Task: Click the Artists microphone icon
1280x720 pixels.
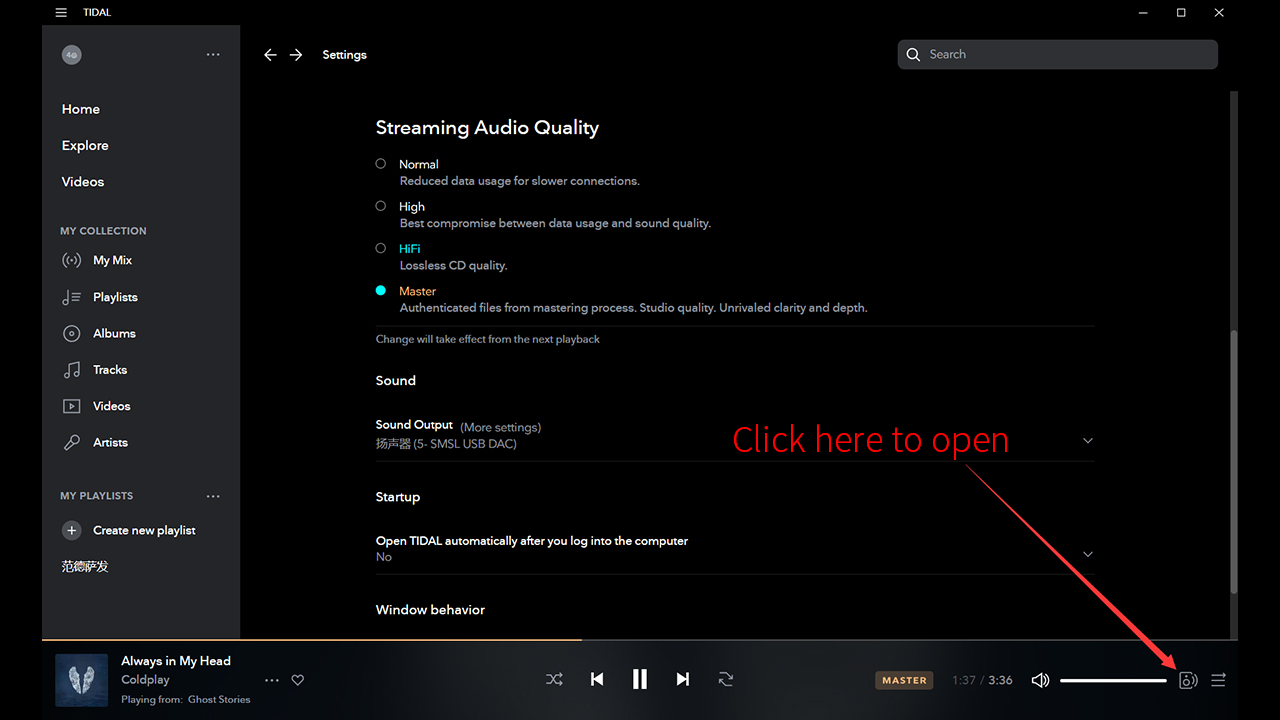Action: pos(71,442)
